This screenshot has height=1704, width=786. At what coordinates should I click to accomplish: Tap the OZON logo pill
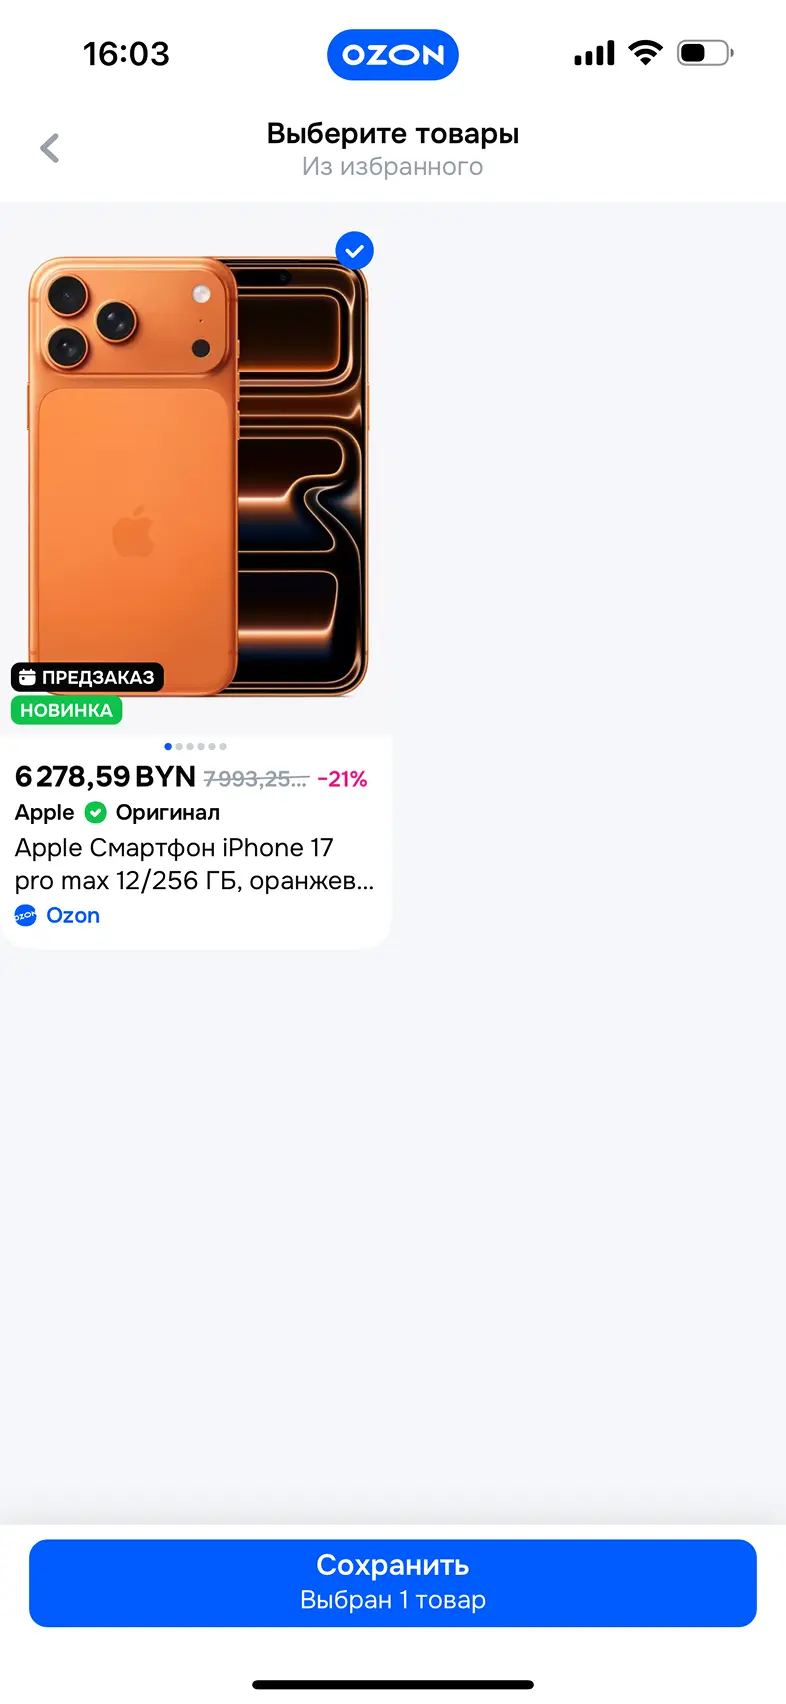[x=393, y=55]
